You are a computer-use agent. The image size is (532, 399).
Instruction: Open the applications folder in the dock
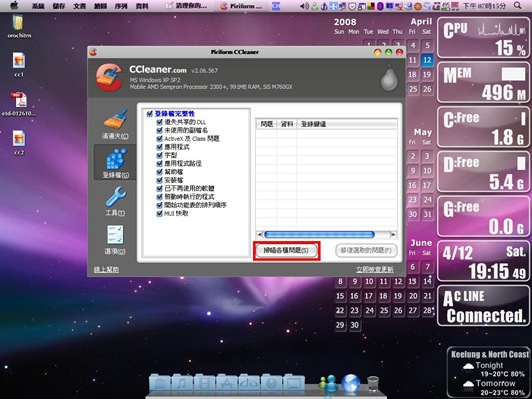pyautogui.click(x=226, y=384)
